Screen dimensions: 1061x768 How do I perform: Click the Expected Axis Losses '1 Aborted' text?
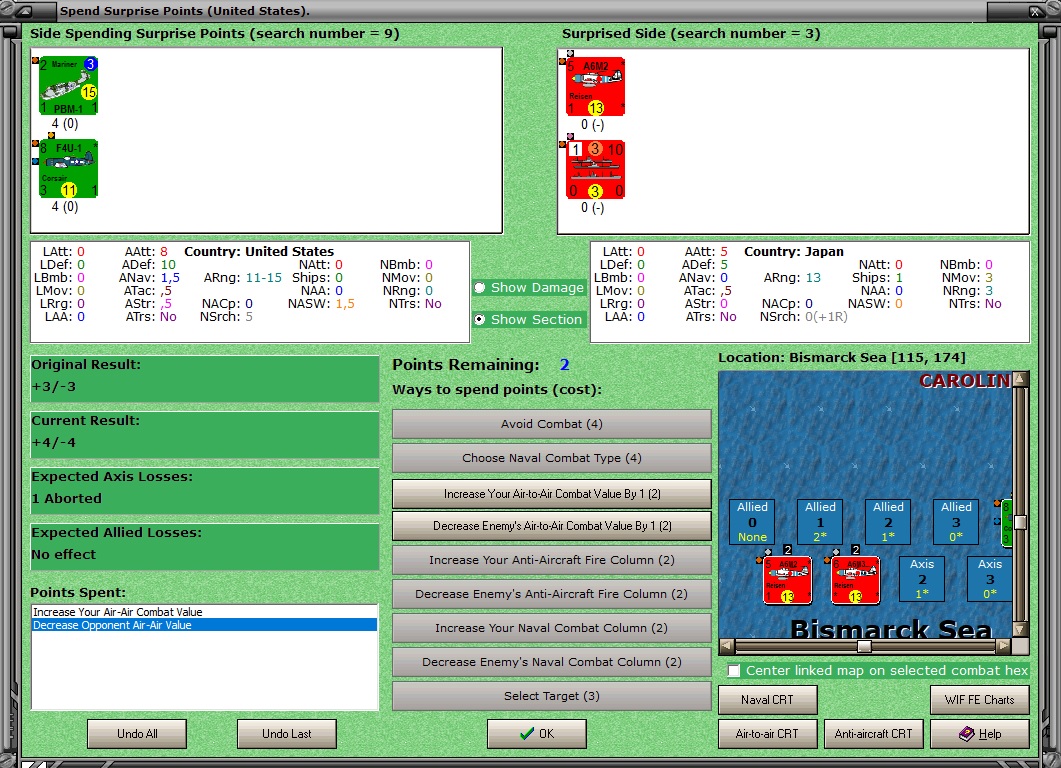point(66,499)
